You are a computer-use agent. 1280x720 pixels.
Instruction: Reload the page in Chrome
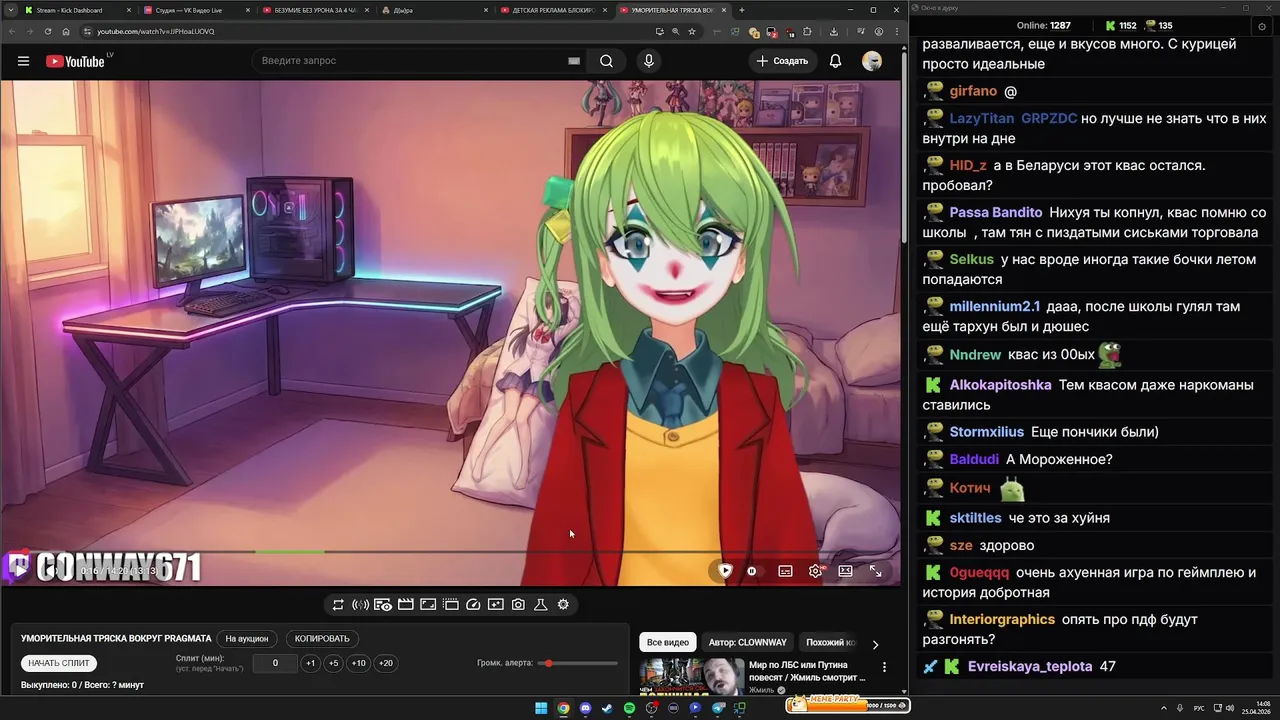click(47, 31)
